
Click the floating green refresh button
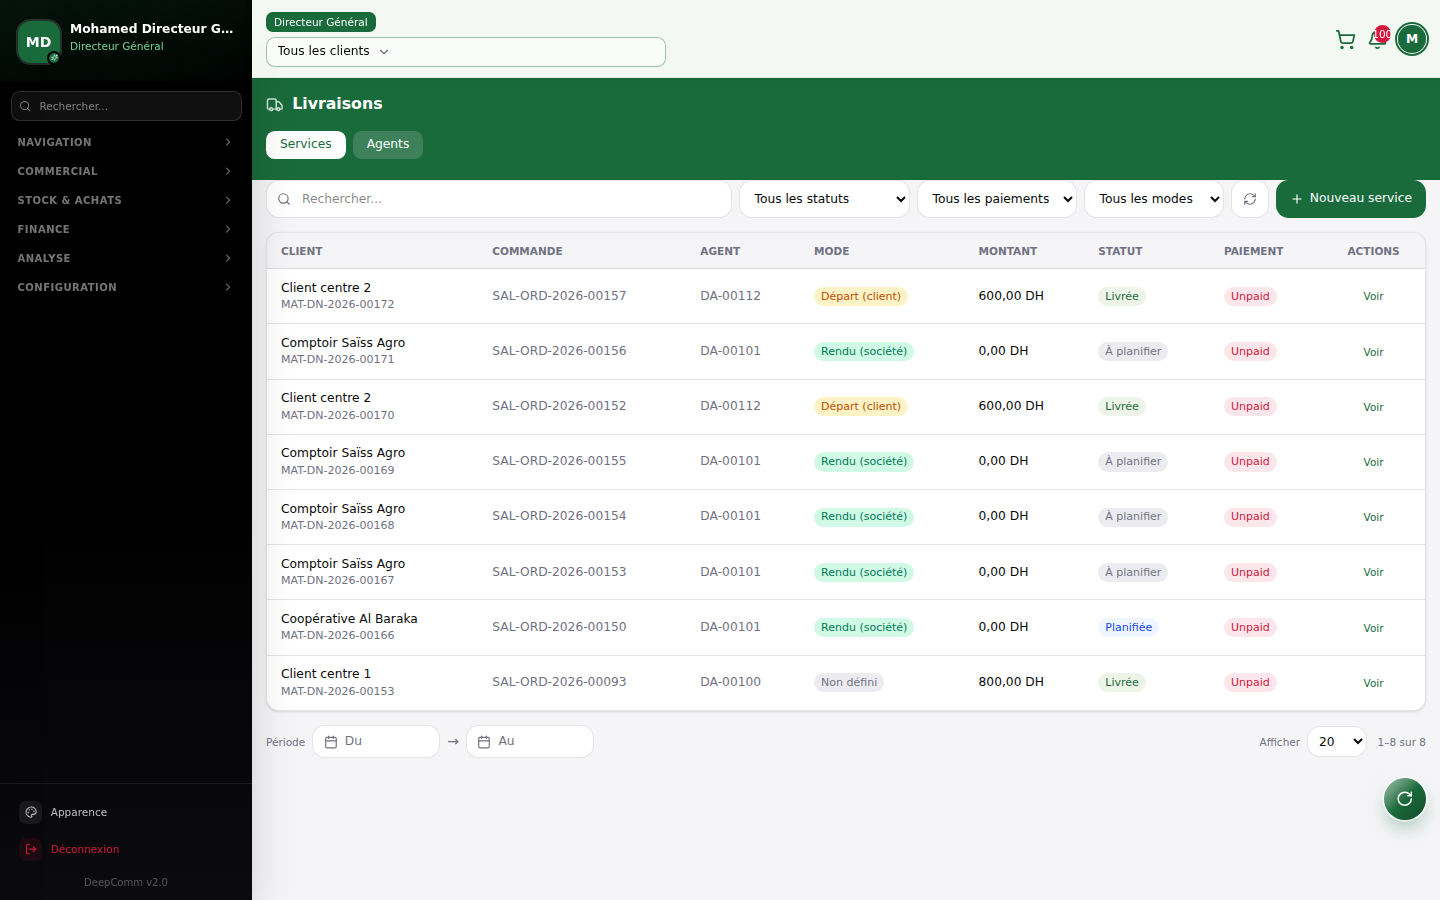(1405, 799)
